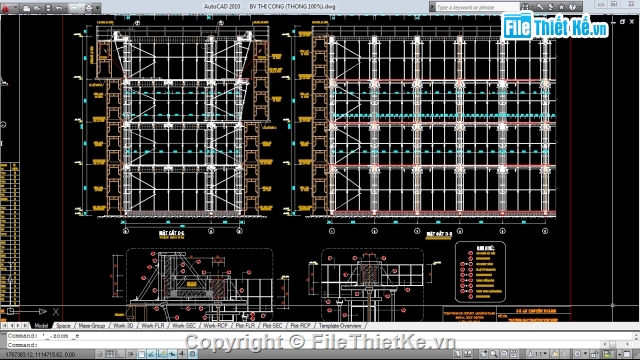
Task: Open the Communication Center satellite icon
Action: (551, 7)
